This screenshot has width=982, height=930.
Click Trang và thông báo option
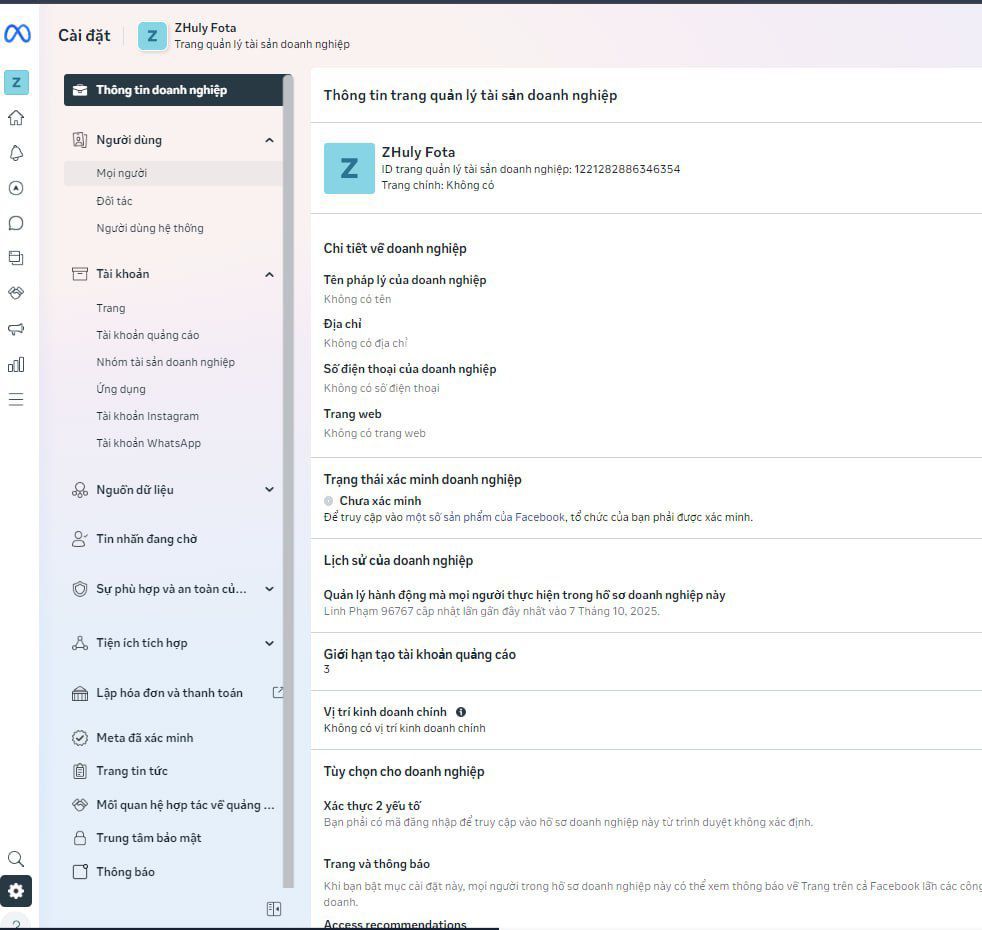point(376,864)
